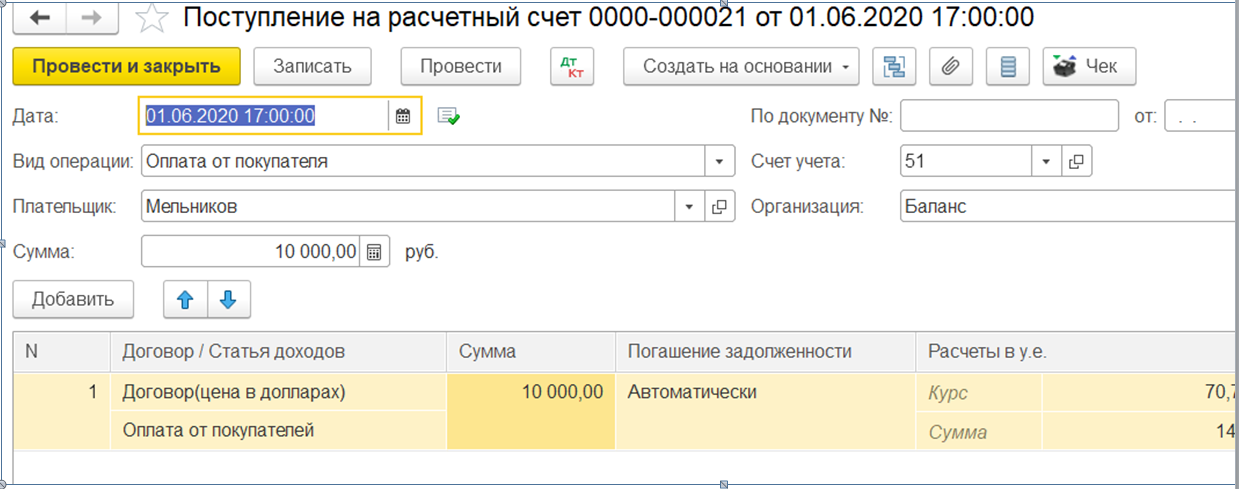Image resolution: width=1239 pixels, height=489 pixels.
Task: Open the document structure (related documents) icon
Action: click(894, 67)
